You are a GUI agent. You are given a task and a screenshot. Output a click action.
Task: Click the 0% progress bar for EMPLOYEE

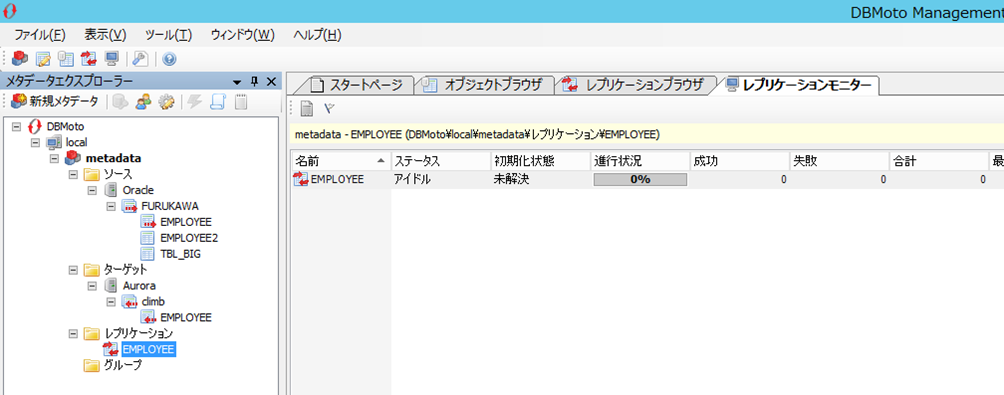[x=640, y=180]
